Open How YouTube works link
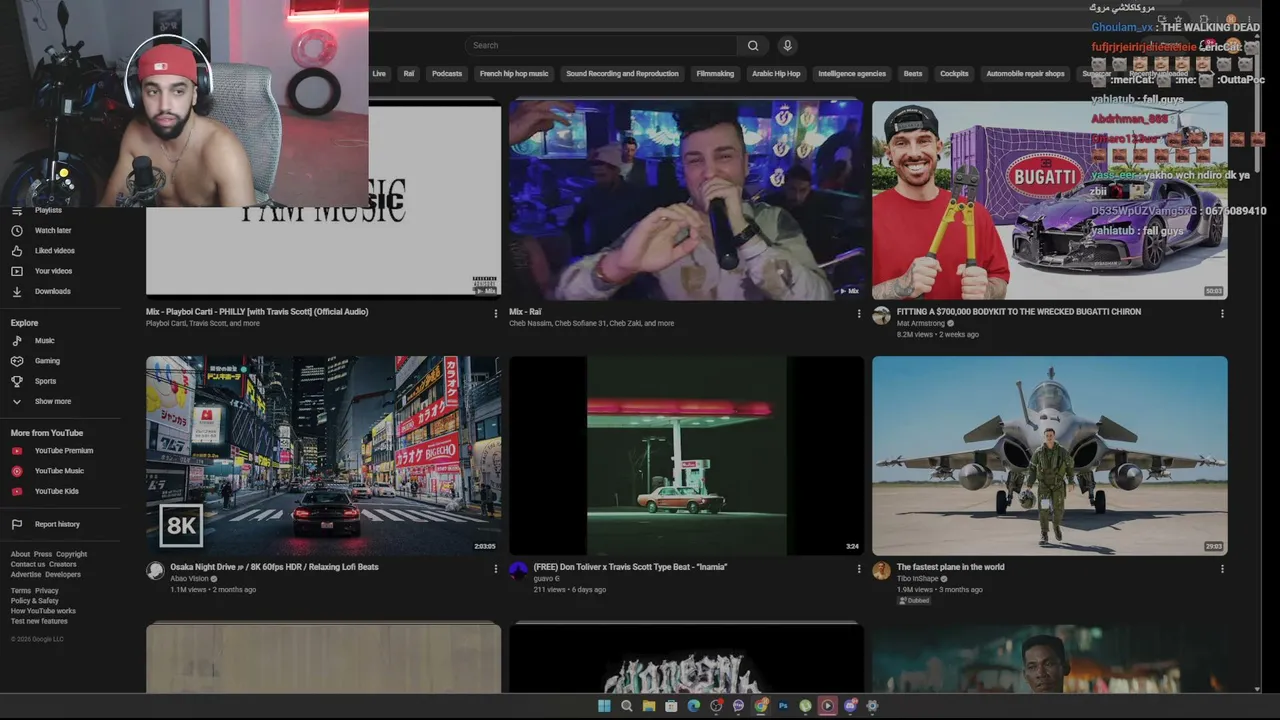 43,611
